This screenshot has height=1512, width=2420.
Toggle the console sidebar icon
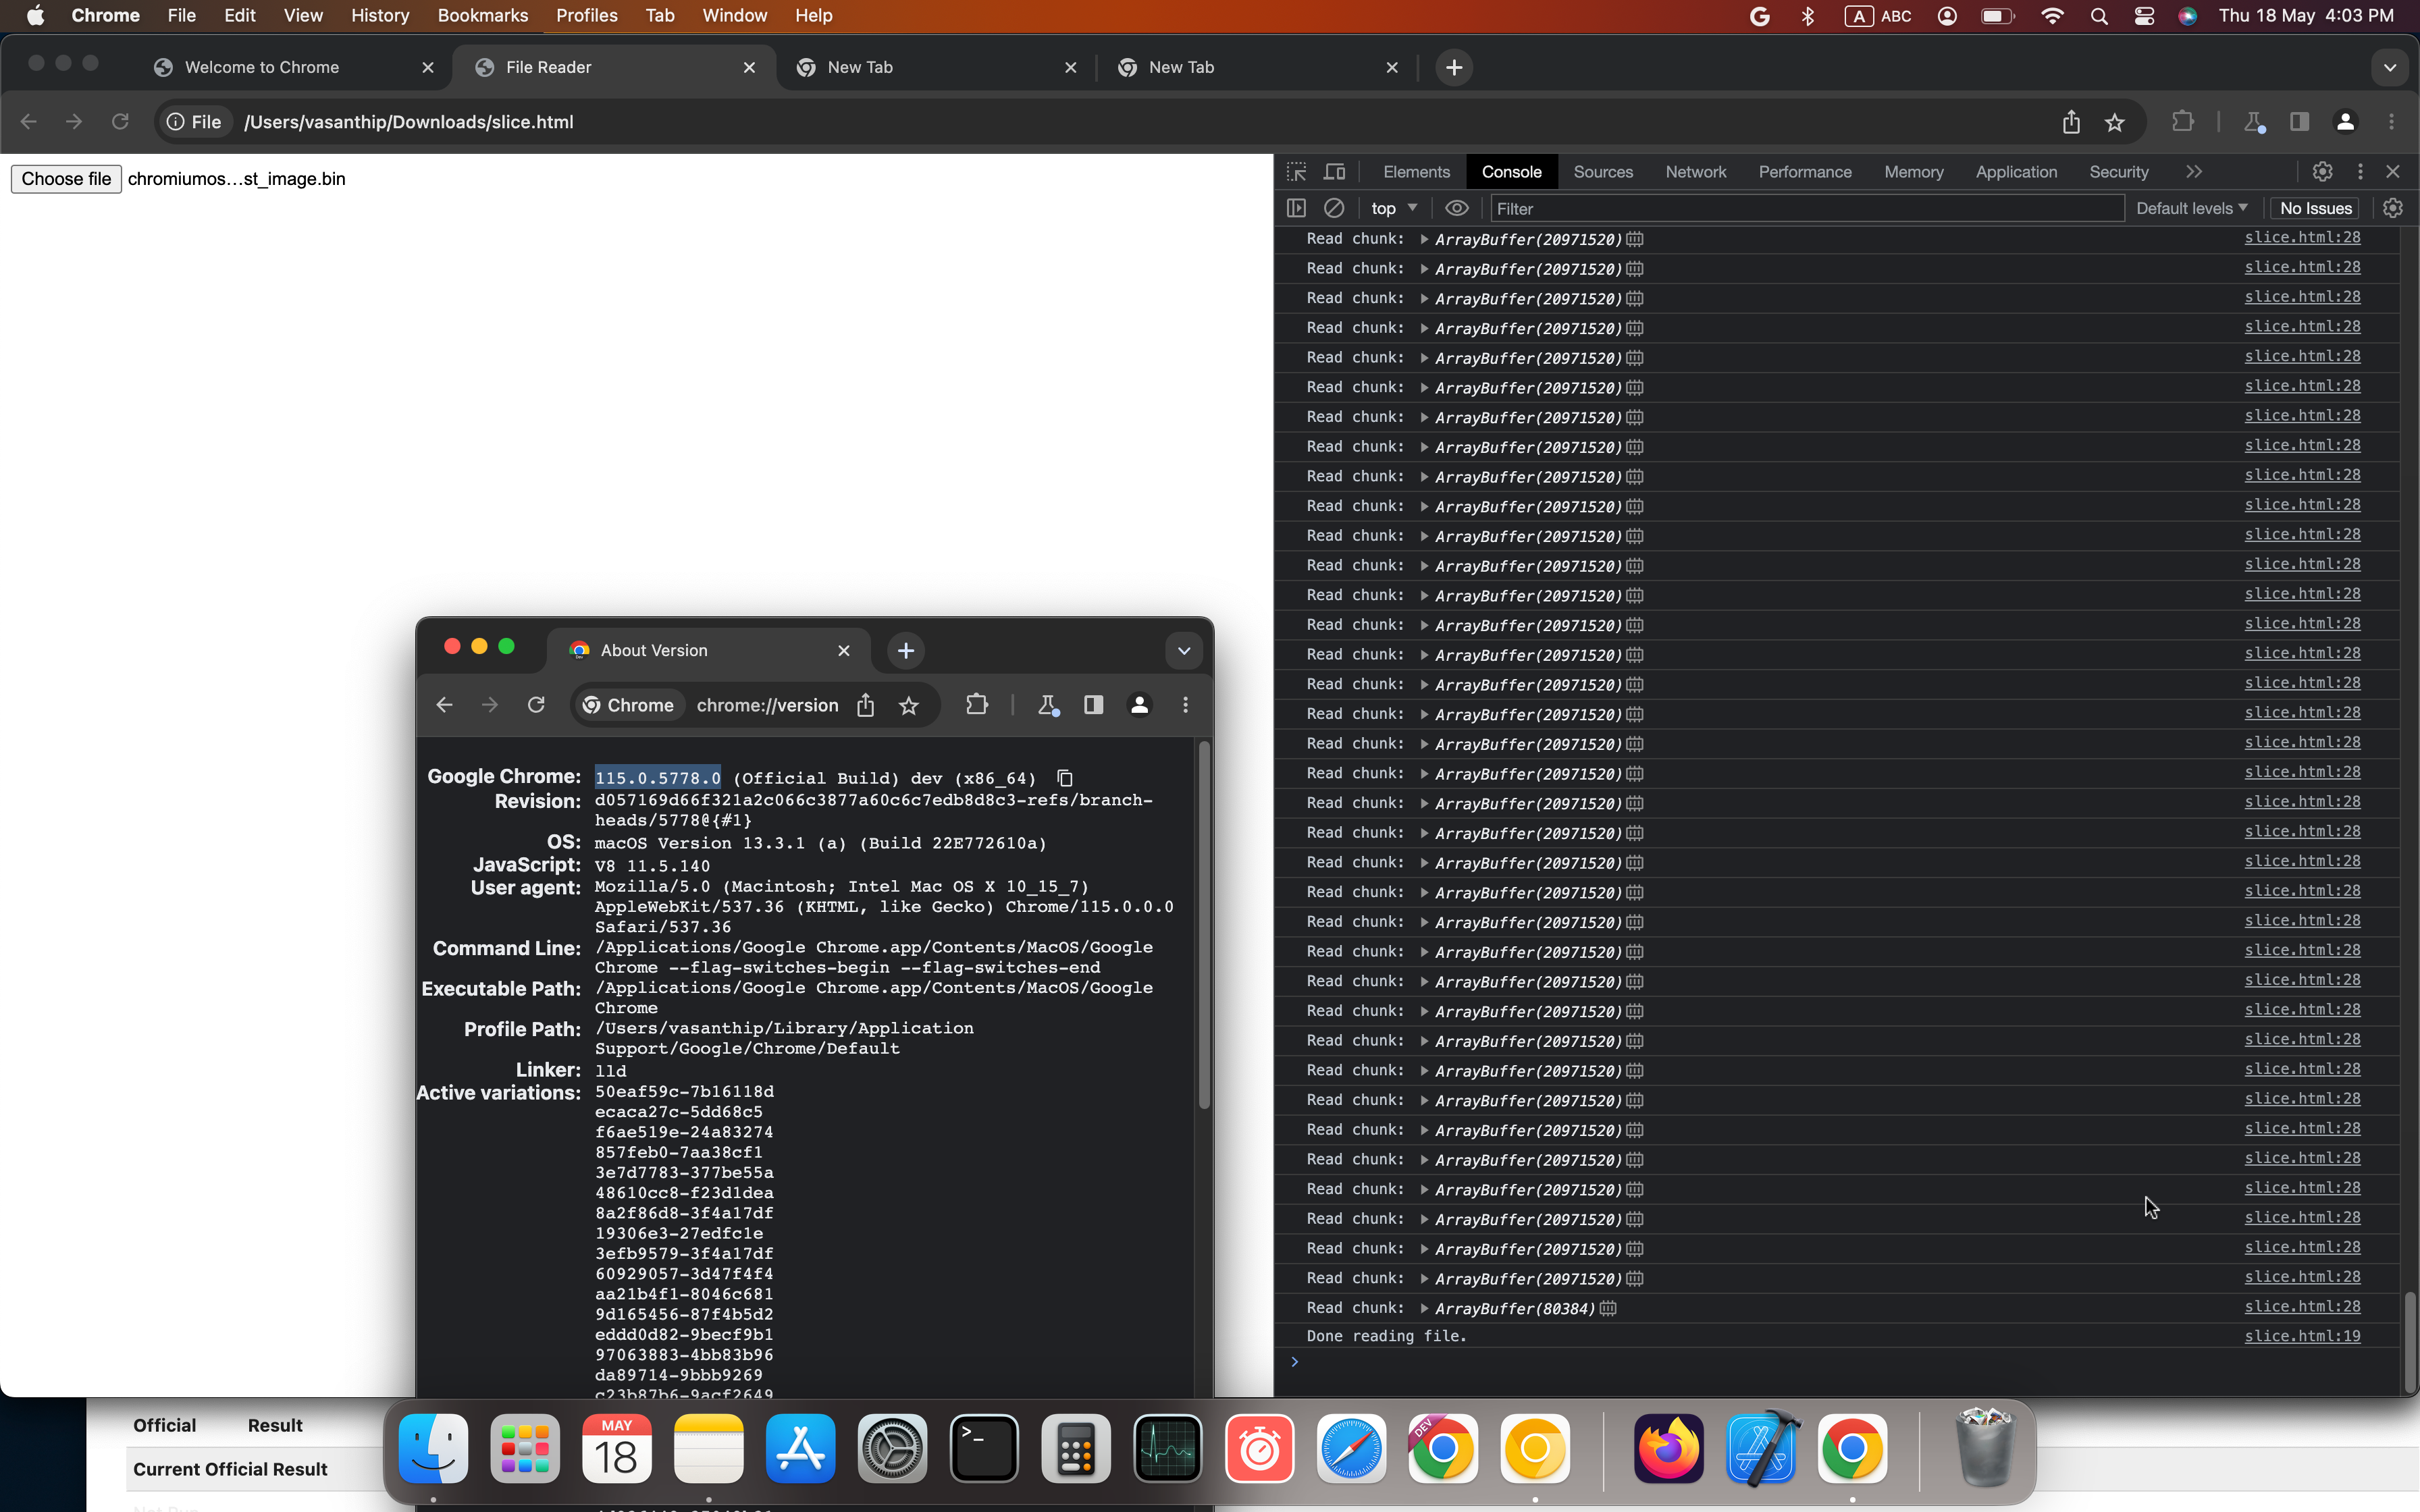1297,208
